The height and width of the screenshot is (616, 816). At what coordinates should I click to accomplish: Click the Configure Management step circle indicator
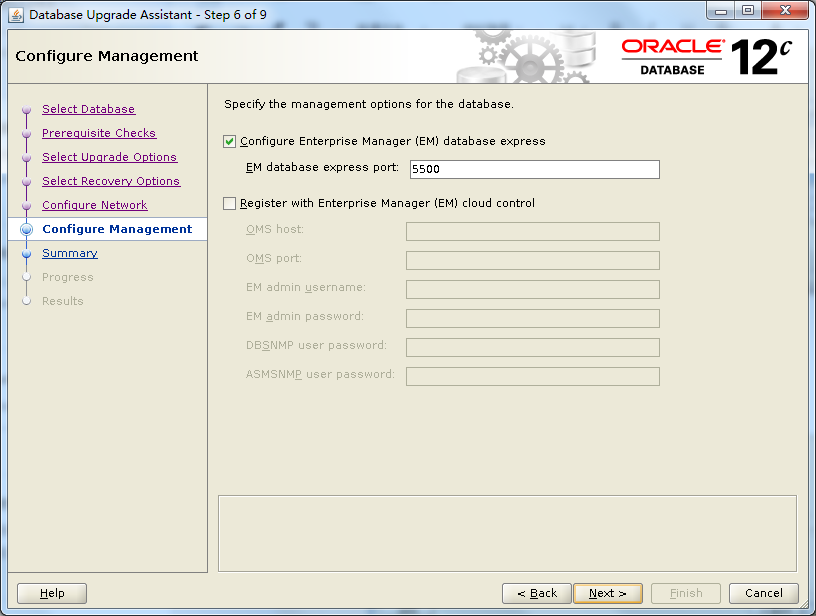click(26, 229)
